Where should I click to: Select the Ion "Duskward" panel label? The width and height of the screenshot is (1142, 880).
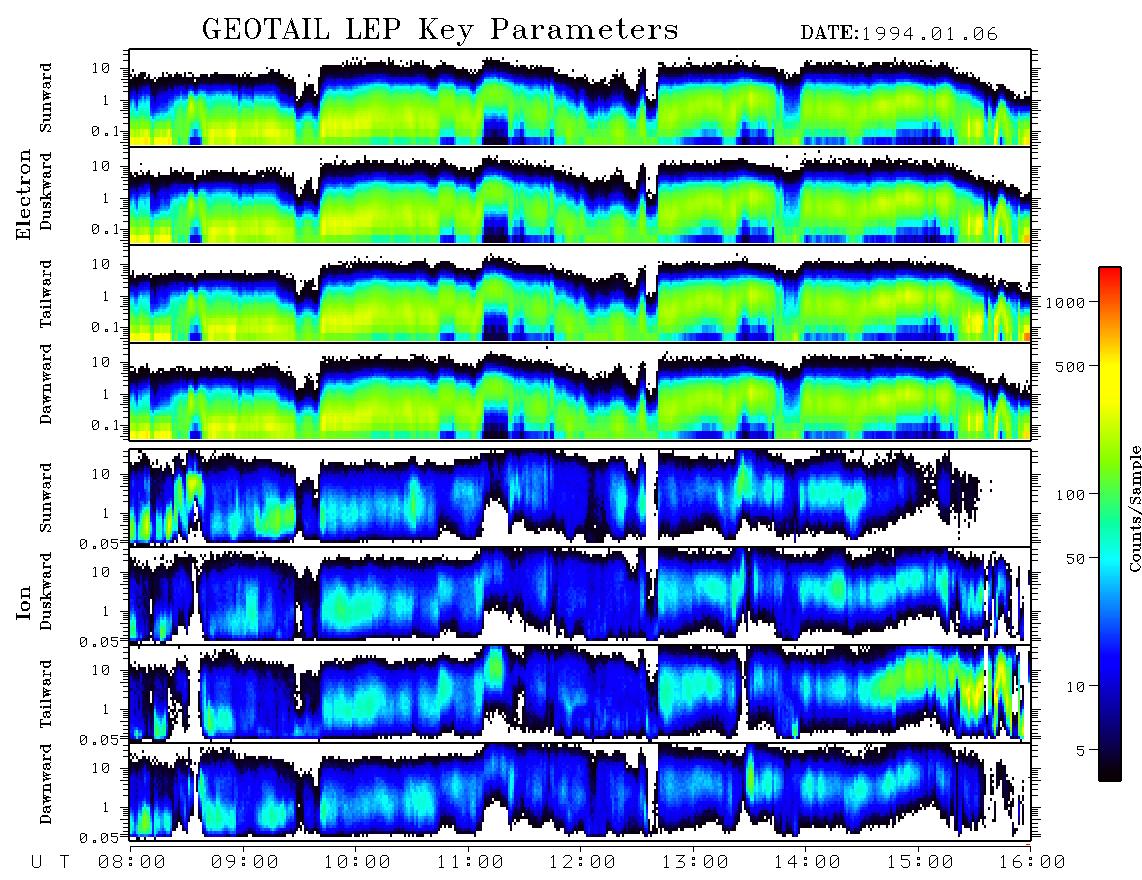tap(46, 591)
